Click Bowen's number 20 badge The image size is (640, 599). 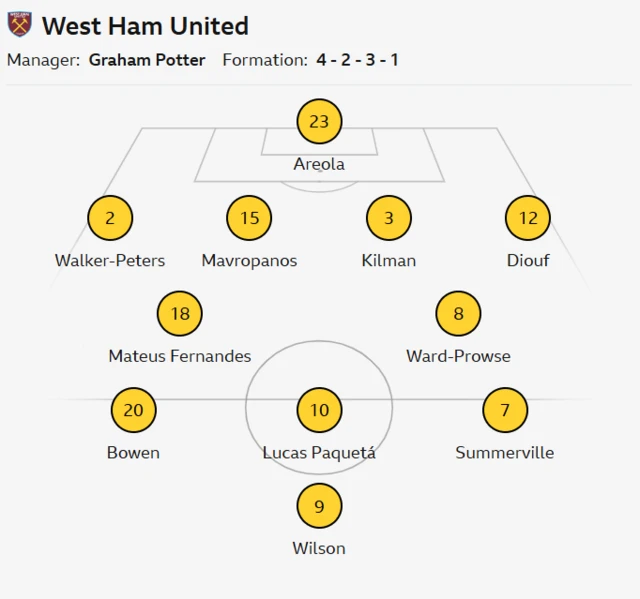point(133,410)
